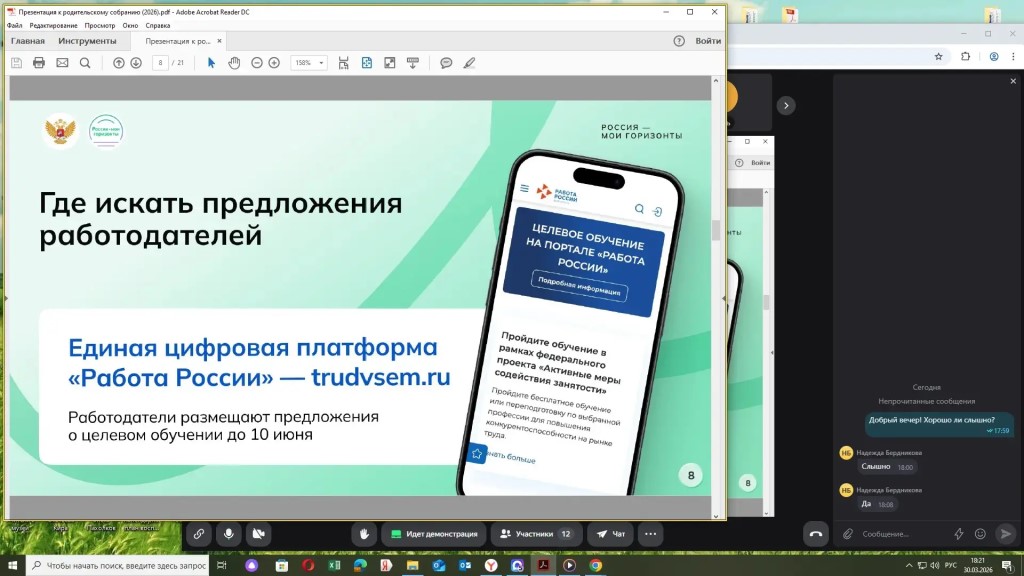This screenshot has width=1024, height=576.
Task: Open browser extensions puzzle icon
Action: pos(965,56)
